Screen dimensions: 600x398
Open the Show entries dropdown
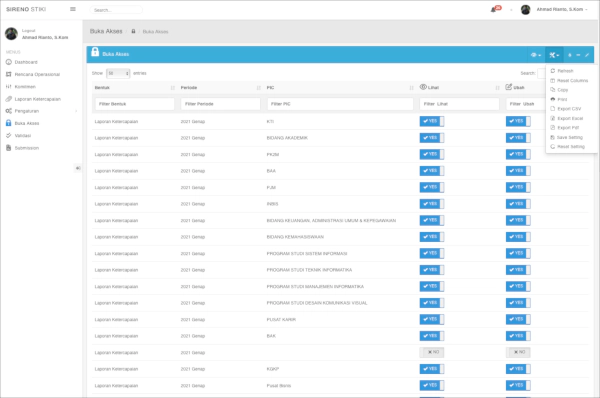coord(118,73)
